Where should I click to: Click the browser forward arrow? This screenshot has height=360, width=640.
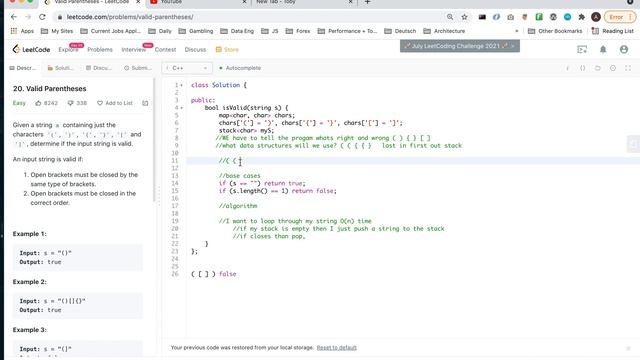(28, 17)
